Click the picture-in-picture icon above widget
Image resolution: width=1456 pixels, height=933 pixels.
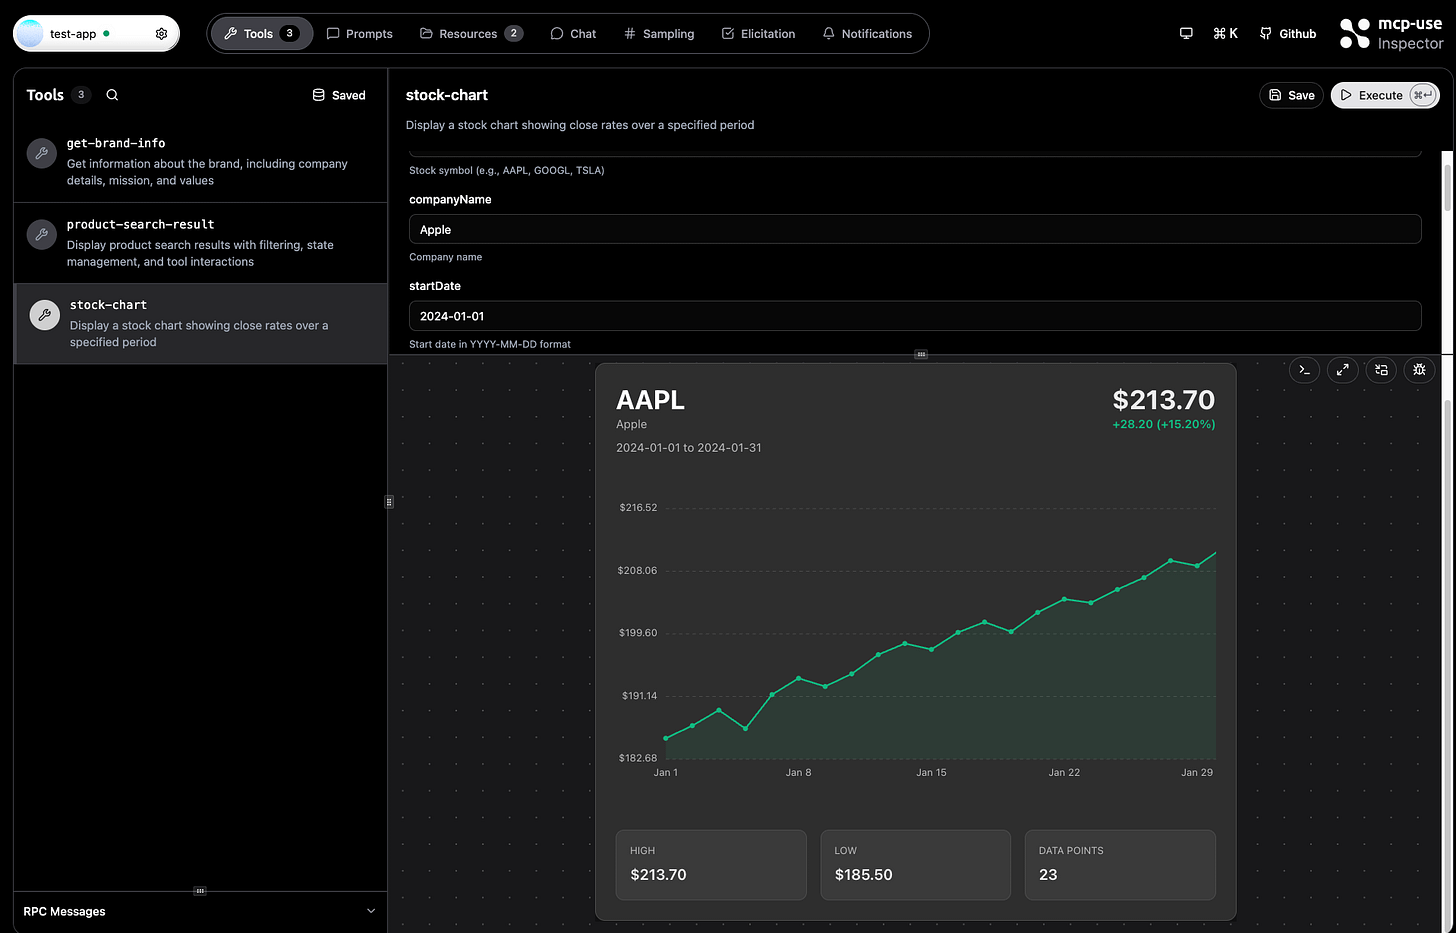point(1381,370)
